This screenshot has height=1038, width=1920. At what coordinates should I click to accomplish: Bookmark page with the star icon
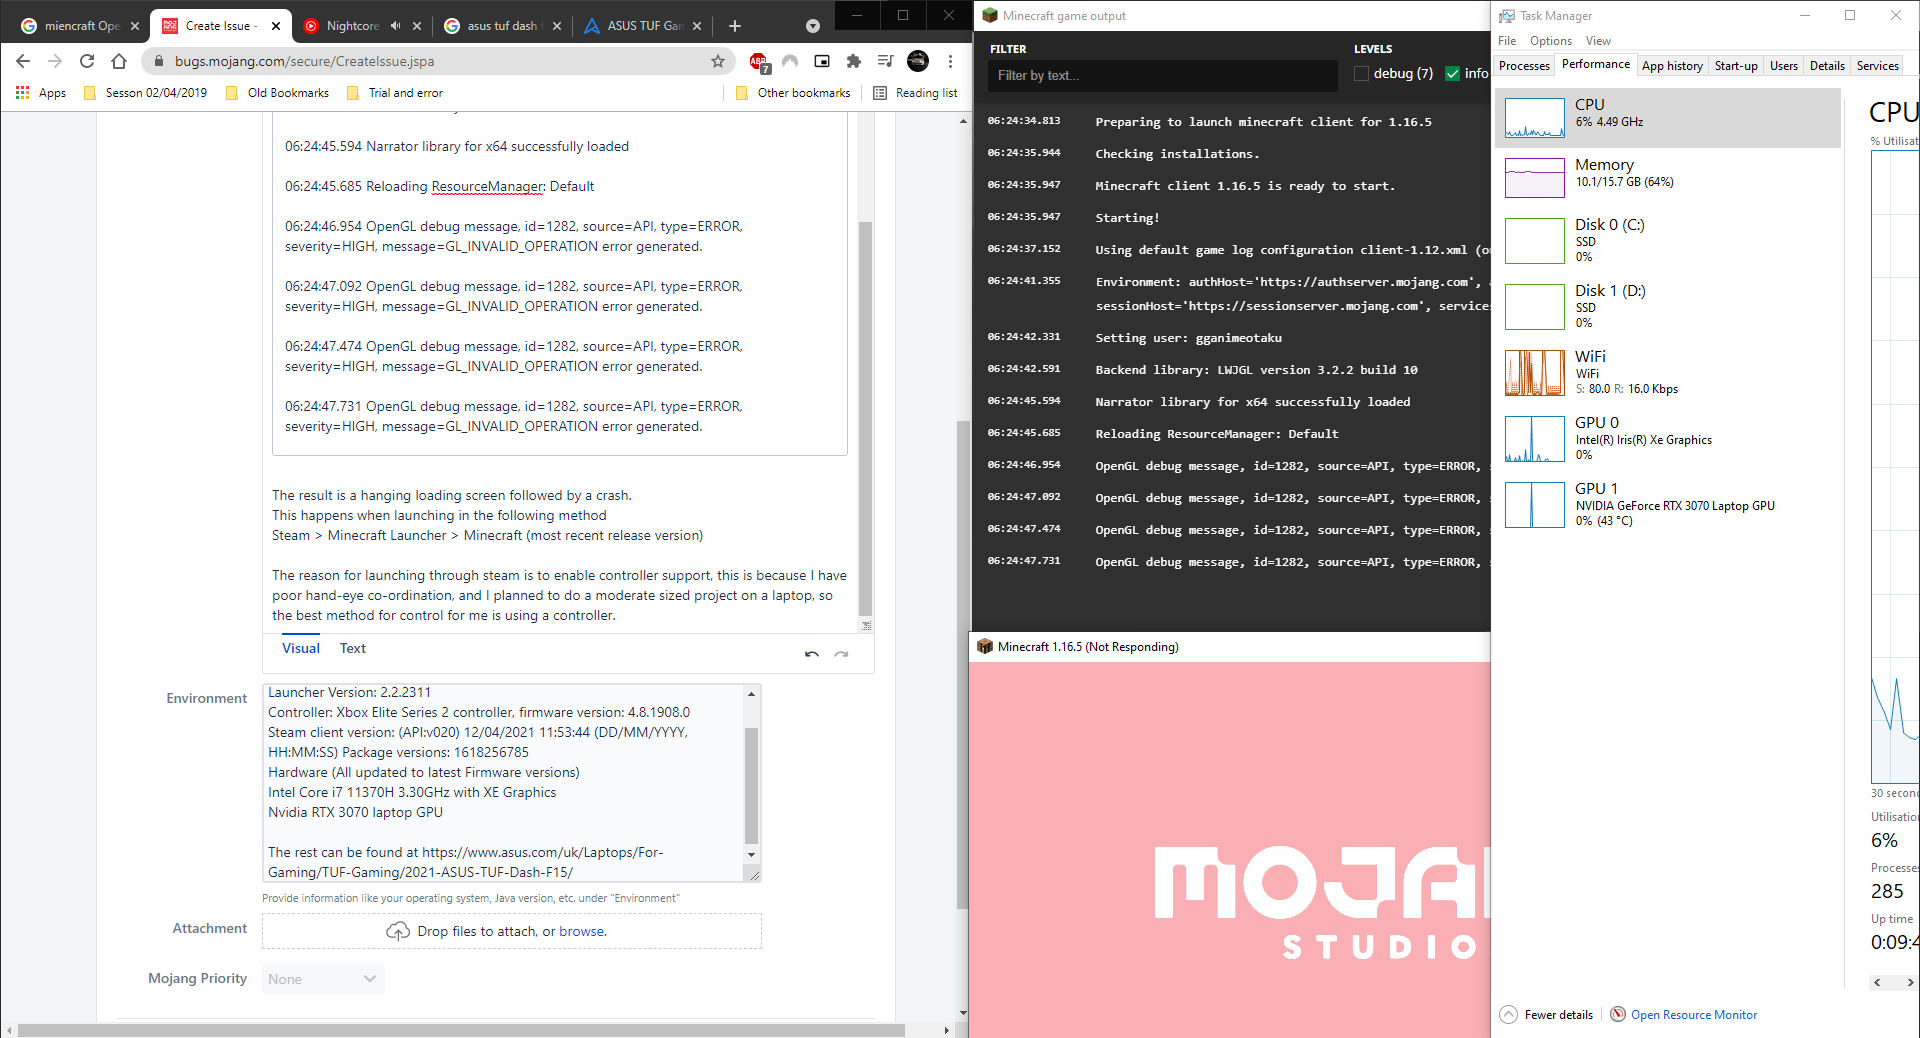click(x=717, y=61)
